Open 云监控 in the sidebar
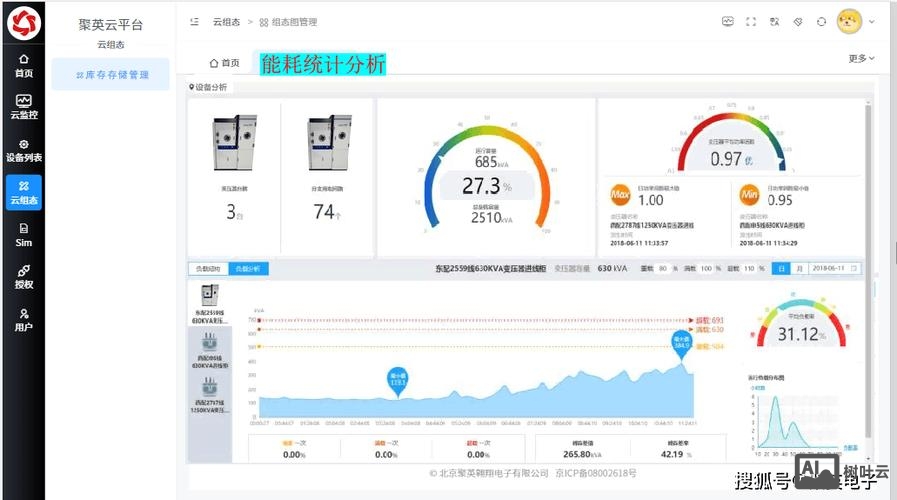The image size is (897, 500). 24,107
